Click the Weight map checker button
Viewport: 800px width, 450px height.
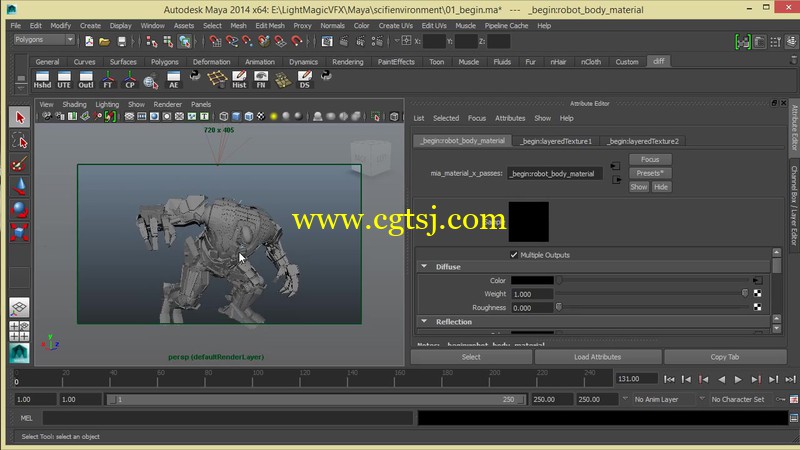coord(757,293)
